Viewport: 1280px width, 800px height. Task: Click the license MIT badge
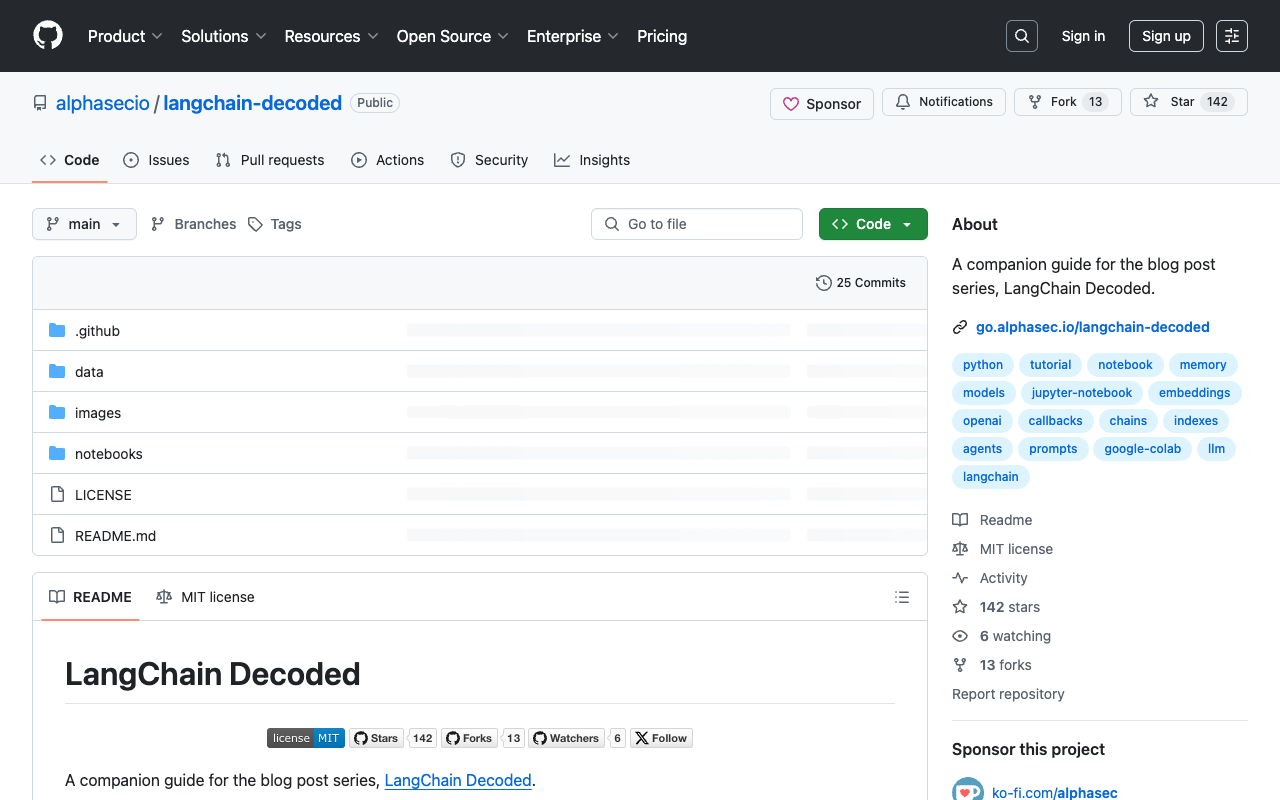coord(306,738)
